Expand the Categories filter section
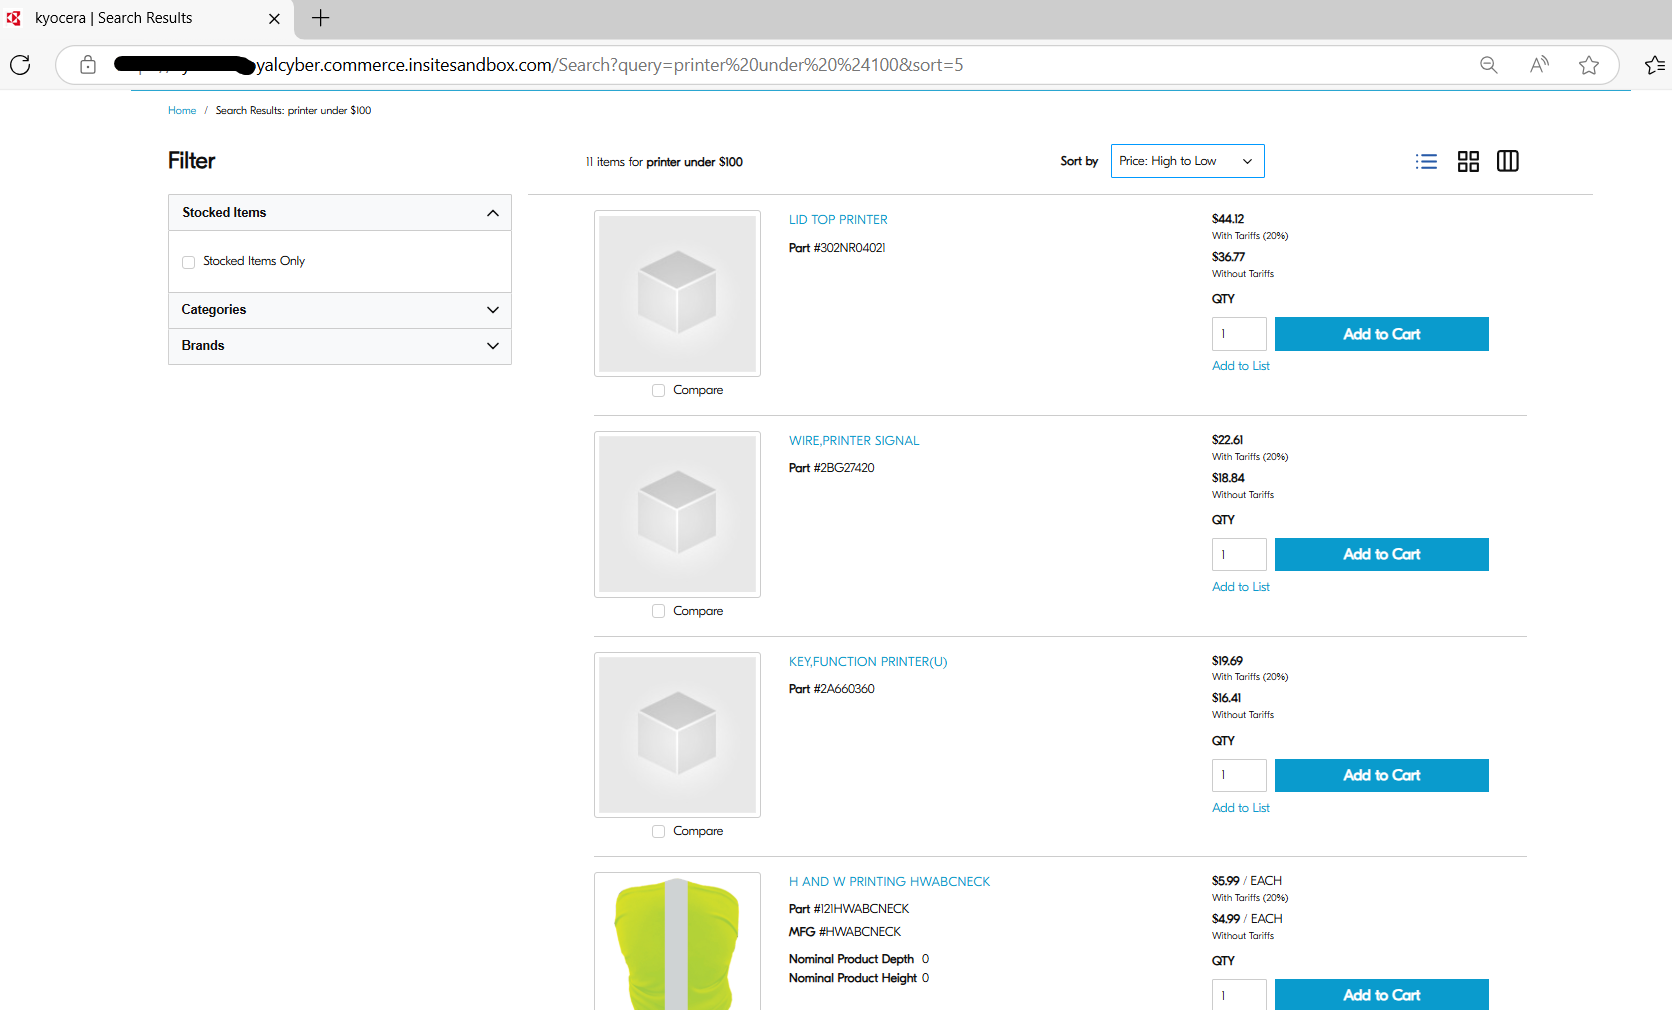 pyautogui.click(x=340, y=310)
